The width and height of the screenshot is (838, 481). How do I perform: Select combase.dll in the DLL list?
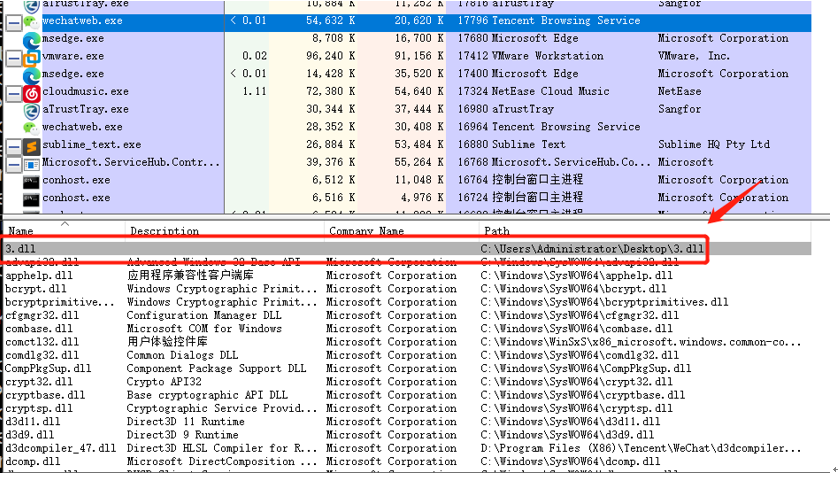click(x=38, y=328)
